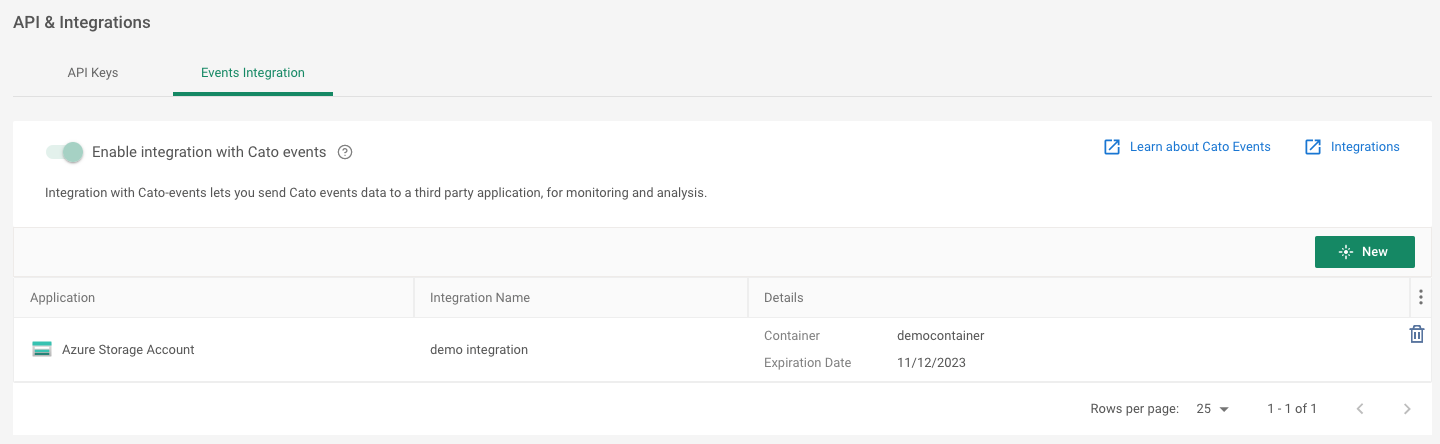Click external-link icon before Learn about Cato Events
Viewport: 1440px width, 444px height.
pyautogui.click(x=1112, y=147)
